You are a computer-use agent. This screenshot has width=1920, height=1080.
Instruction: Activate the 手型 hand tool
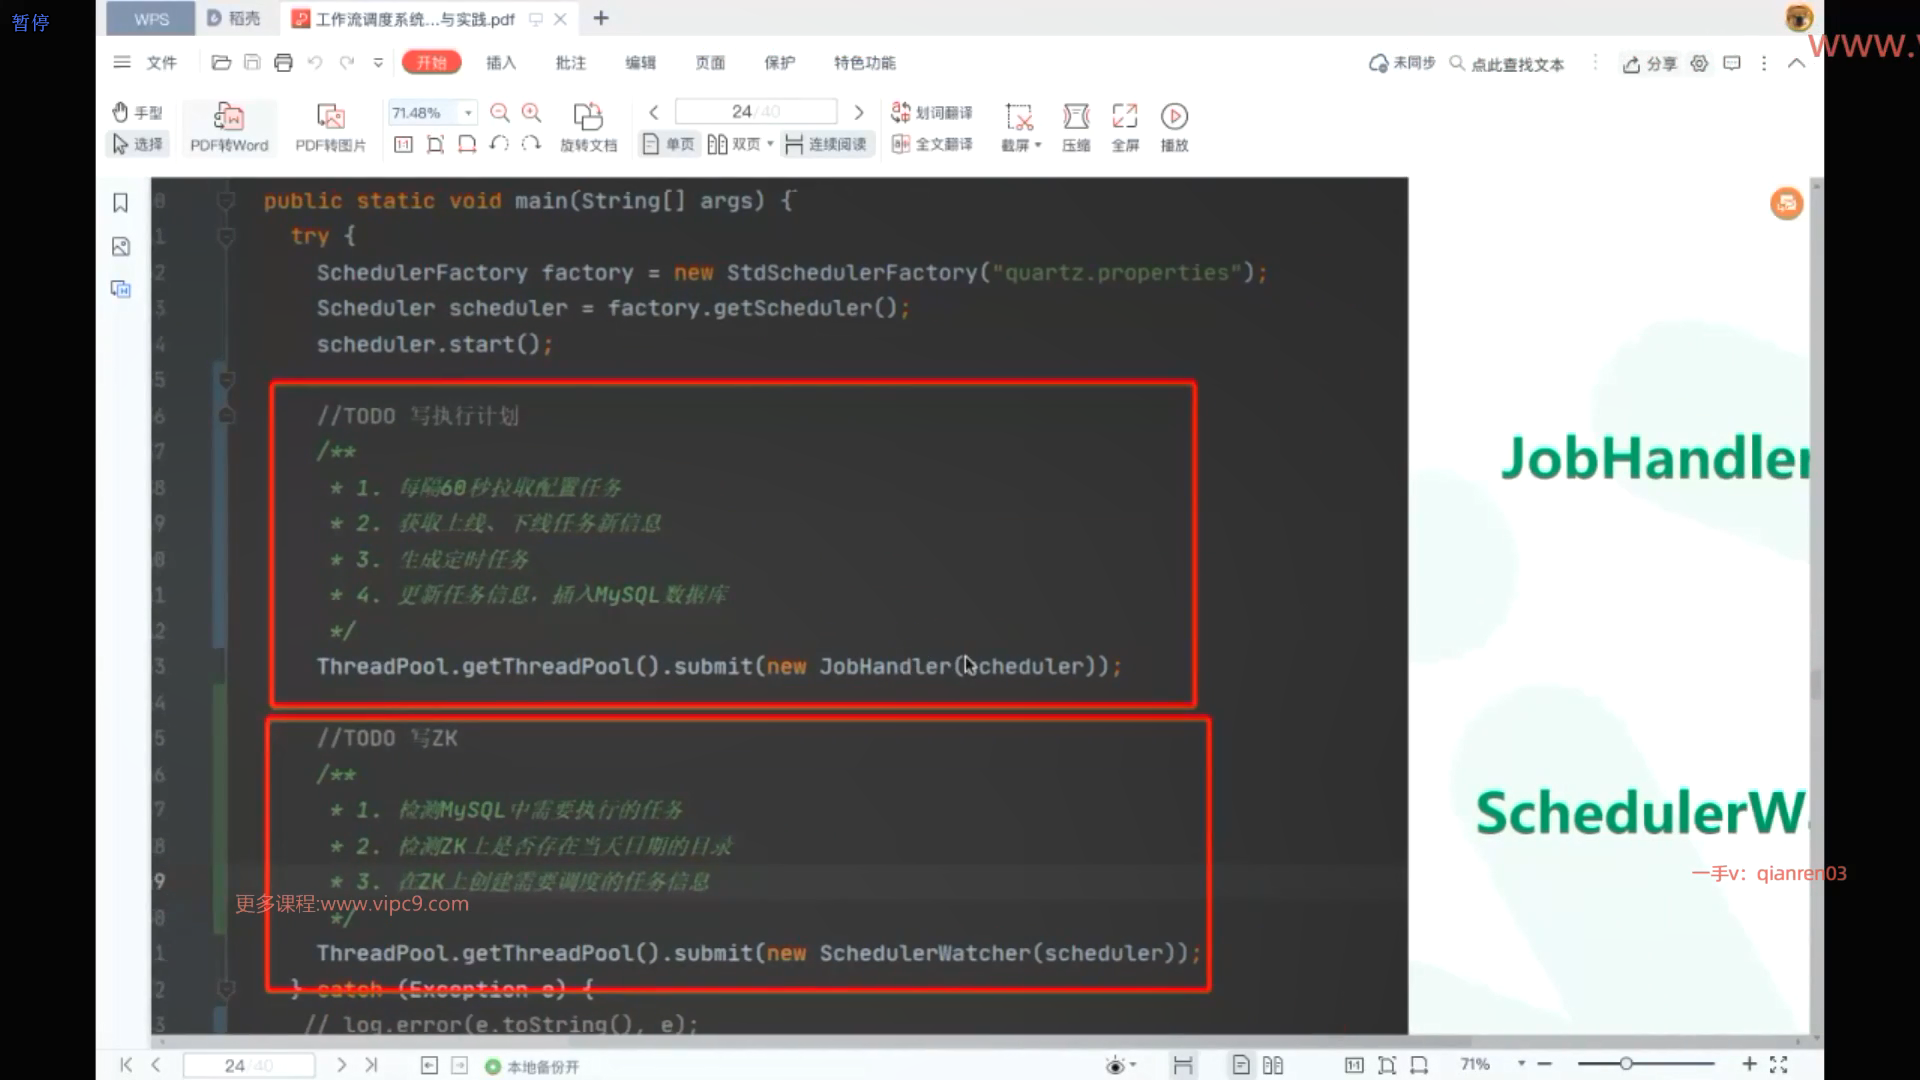click(137, 113)
